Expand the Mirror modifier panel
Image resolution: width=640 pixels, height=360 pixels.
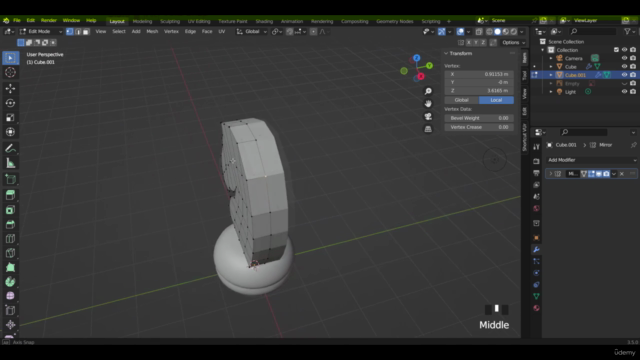click(x=551, y=174)
